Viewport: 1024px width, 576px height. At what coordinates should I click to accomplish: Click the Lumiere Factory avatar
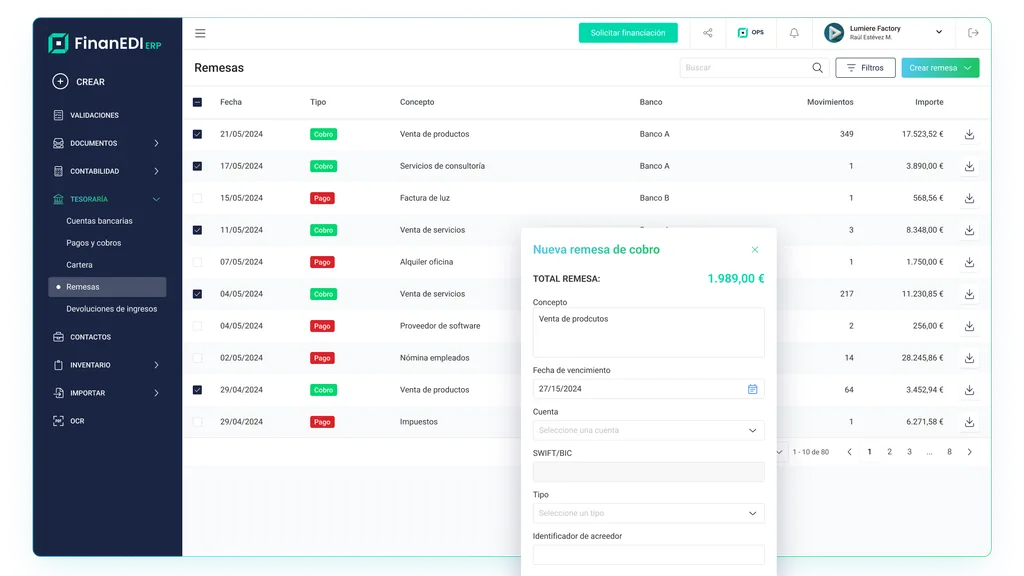point(834,33)
